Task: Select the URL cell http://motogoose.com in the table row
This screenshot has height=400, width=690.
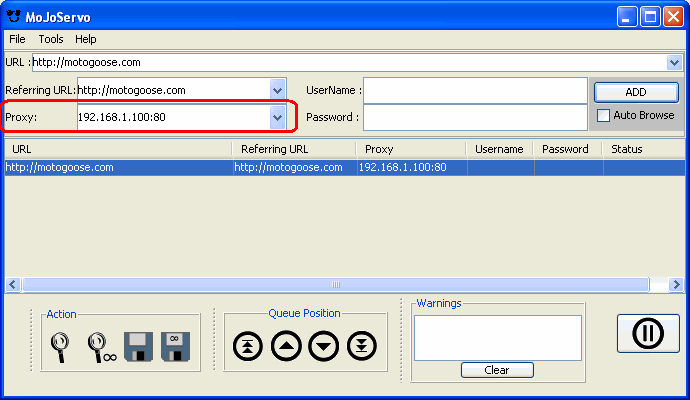Action: pyautogui.click(x=118, y=168)
